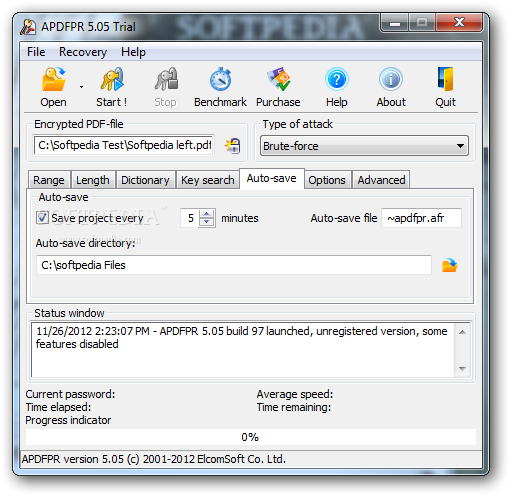
Task: Toggle the Save project every checkbox
Action: coord(42,218)
